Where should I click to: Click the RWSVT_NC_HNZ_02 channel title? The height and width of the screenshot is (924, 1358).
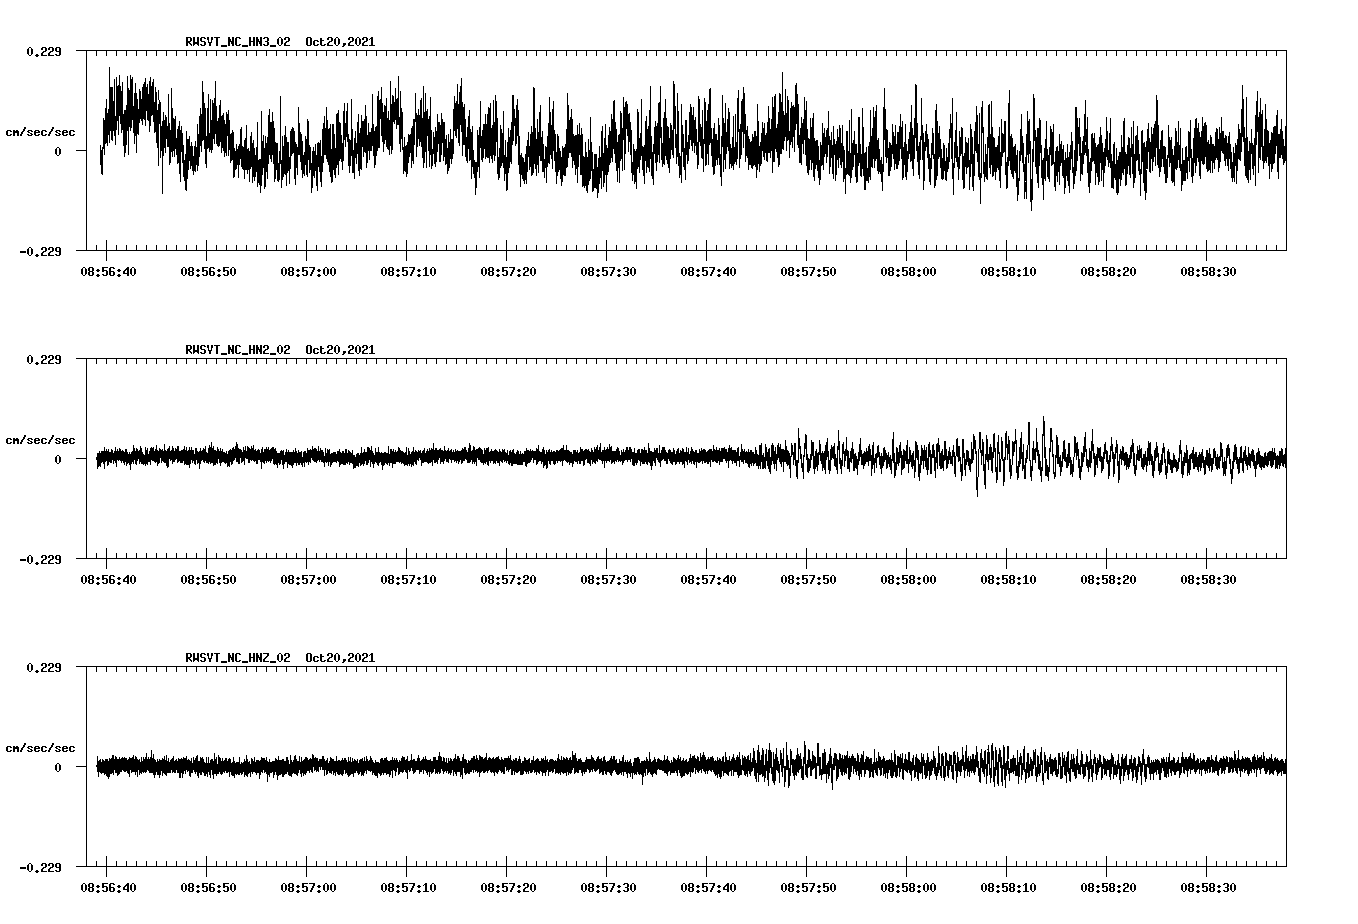(x=238, y=658)
